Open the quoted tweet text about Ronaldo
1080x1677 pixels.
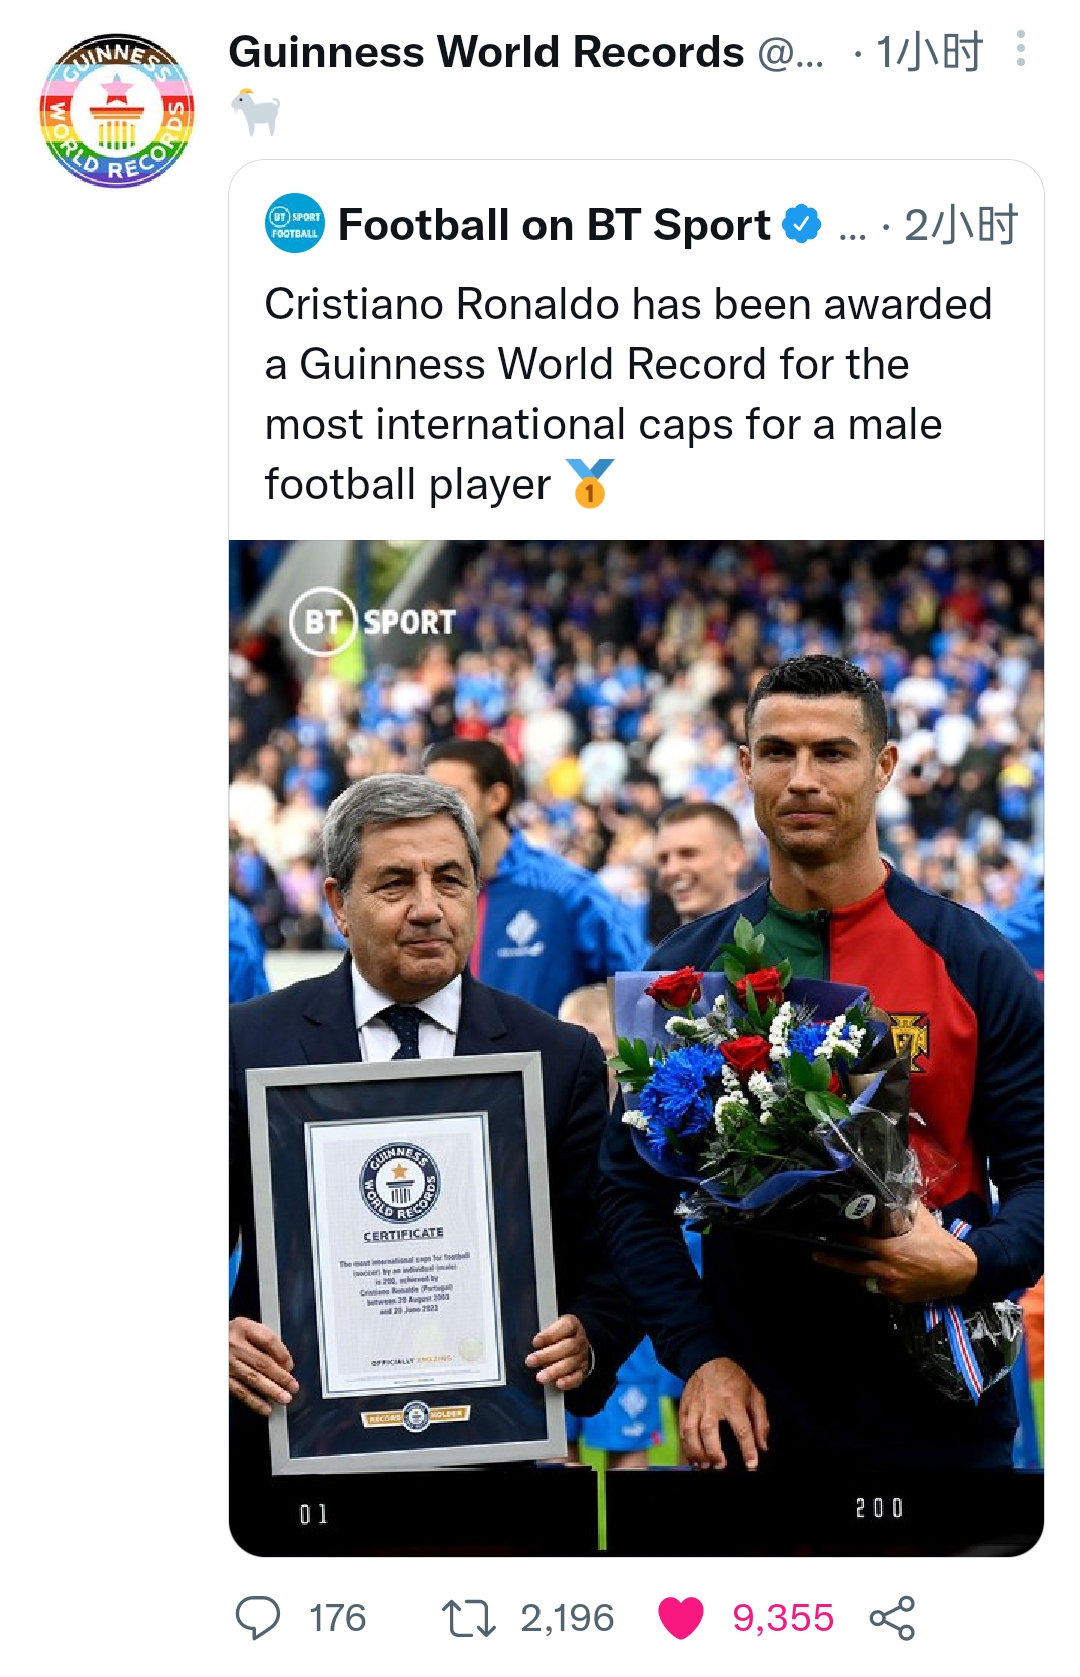click(628, 394)
